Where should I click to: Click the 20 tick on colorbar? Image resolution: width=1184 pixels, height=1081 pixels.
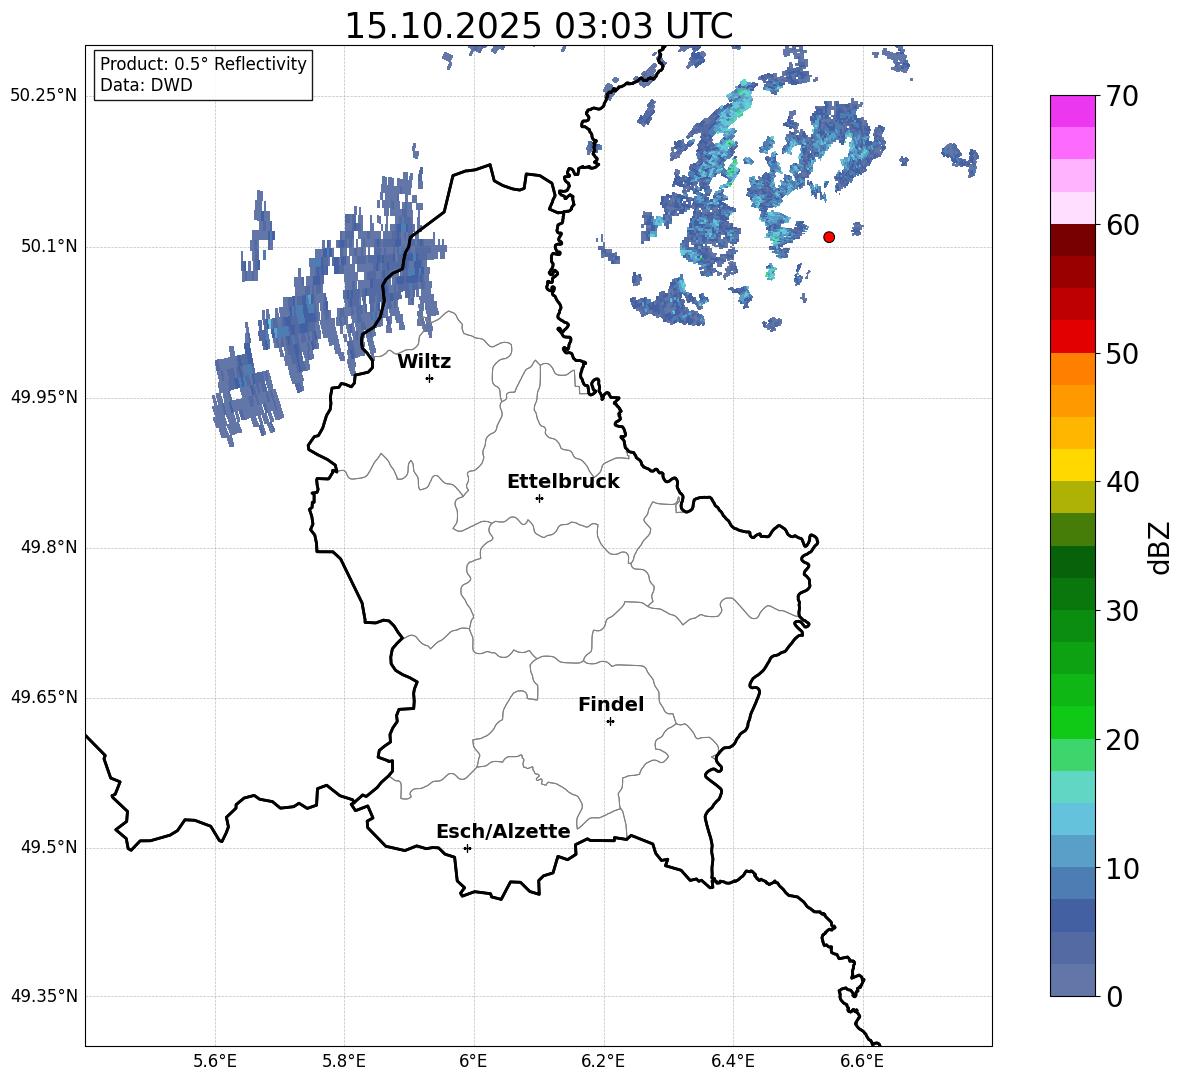coord(1122,740)
